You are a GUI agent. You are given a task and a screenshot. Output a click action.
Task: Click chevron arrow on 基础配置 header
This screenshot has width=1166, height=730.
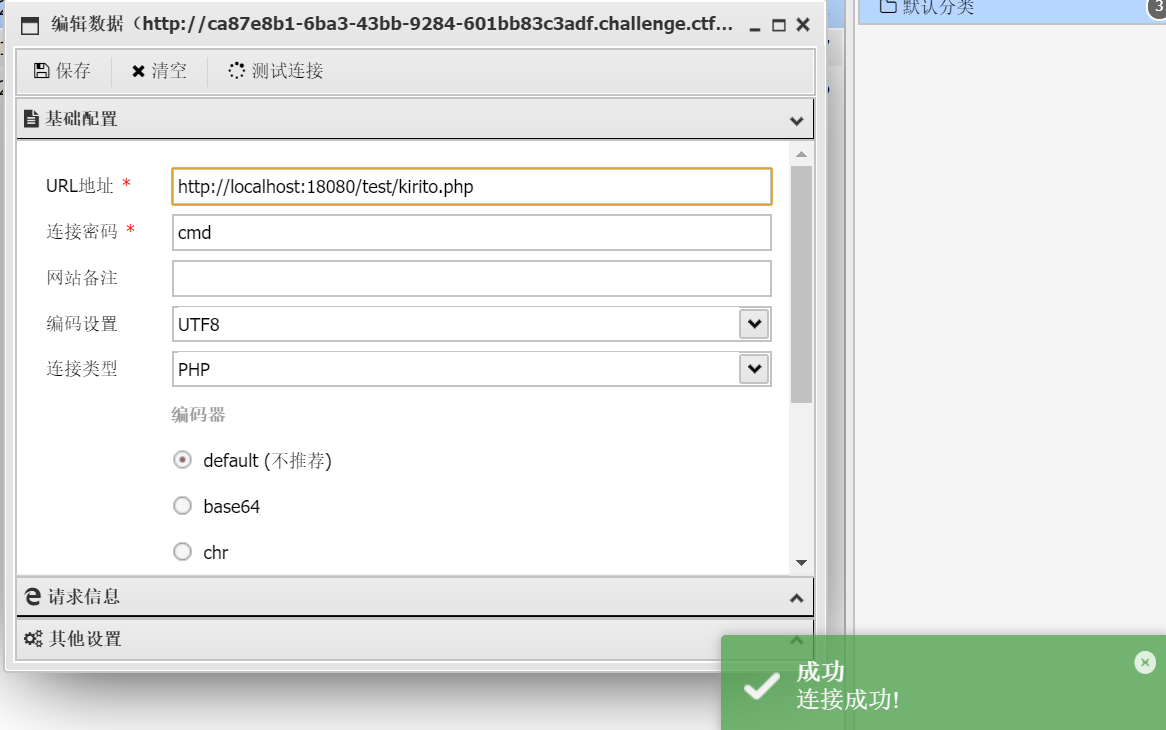[x=796, y=120]
